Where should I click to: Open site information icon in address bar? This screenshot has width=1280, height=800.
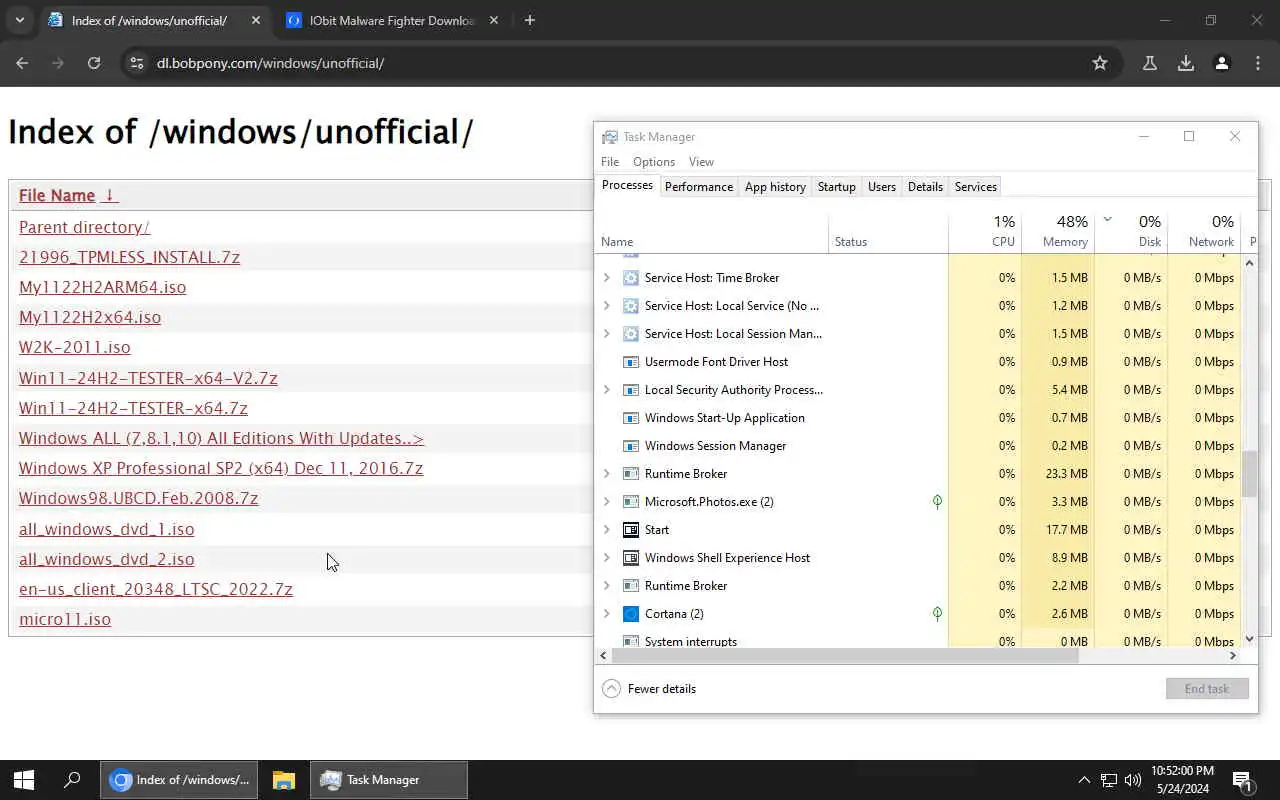[x=136, y=63]
